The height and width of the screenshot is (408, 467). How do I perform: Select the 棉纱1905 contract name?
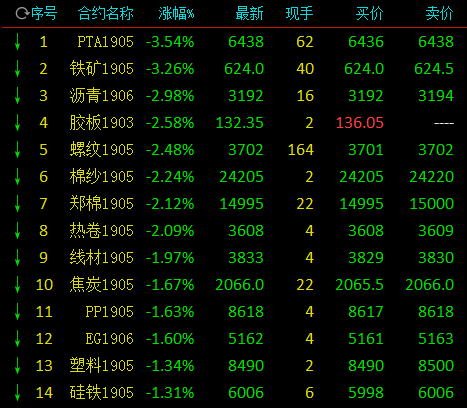pyautogui.click(x=102, y=177)
